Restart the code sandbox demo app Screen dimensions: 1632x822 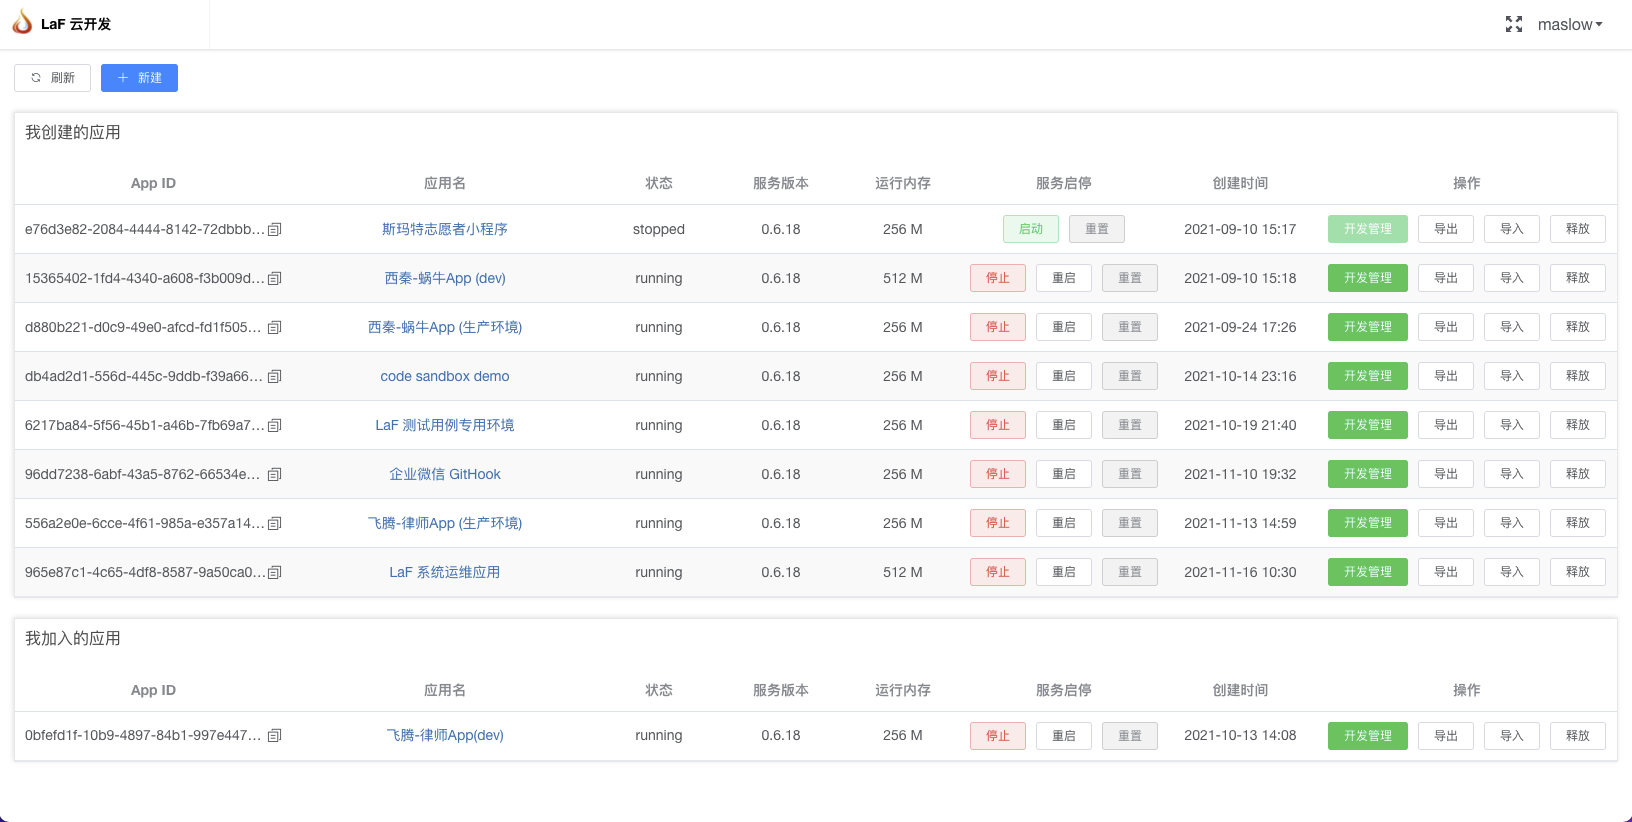1063,376
